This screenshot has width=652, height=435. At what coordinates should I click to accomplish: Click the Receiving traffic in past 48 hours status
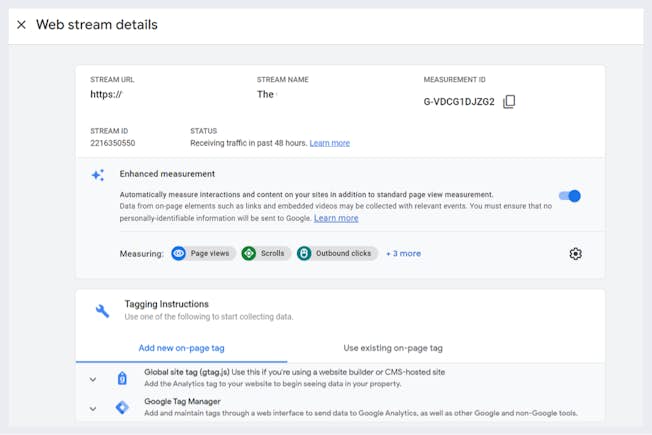coord(249,143)
